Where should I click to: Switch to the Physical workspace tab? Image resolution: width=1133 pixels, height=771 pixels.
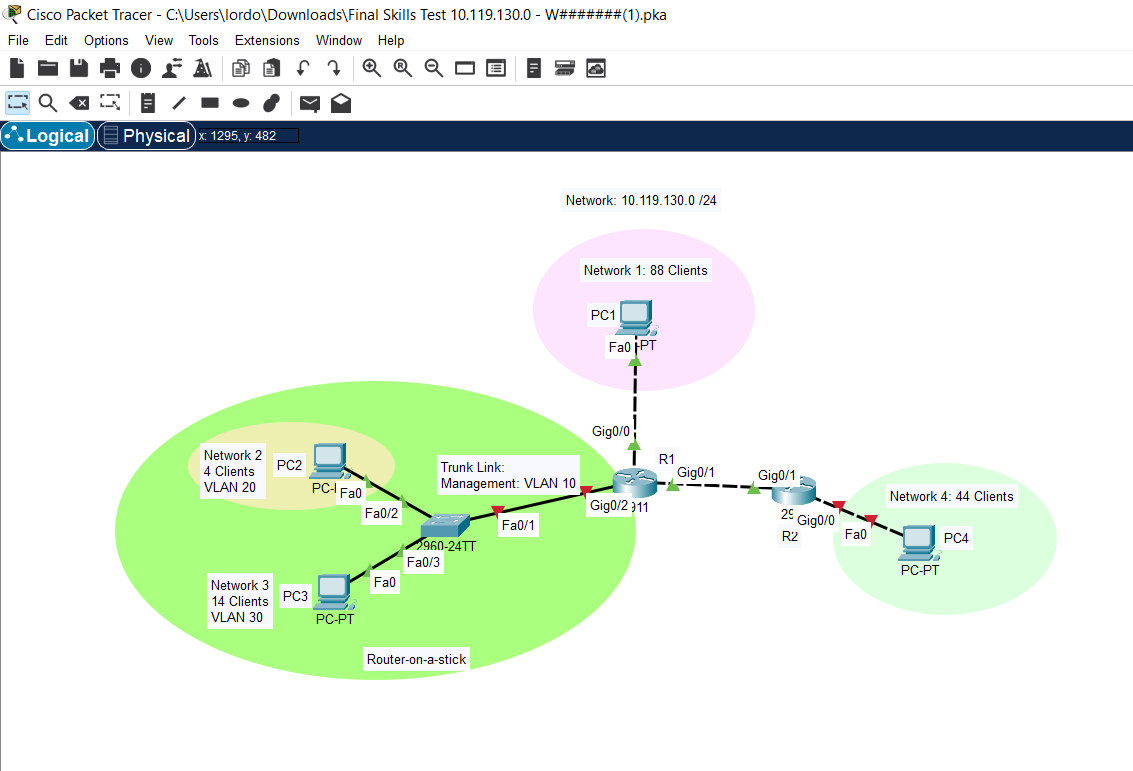[146, 135]
